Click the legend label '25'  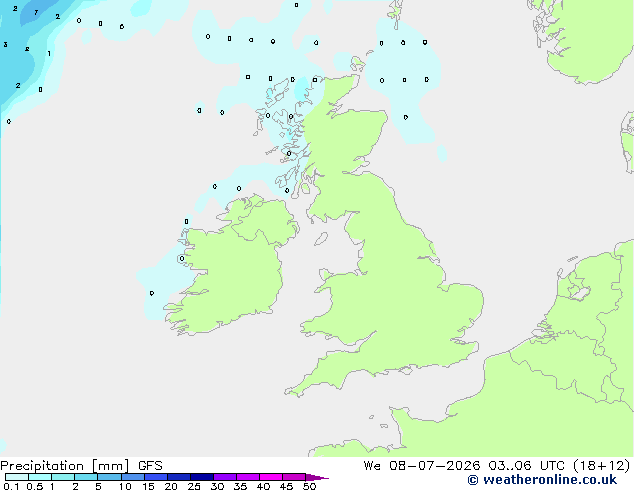tap(194, 486)
